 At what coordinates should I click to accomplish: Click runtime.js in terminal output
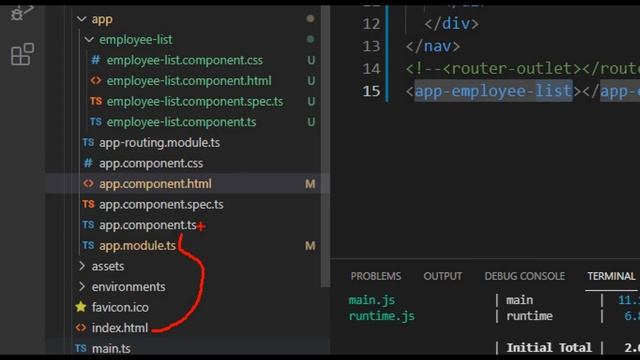tap(382, 316)
